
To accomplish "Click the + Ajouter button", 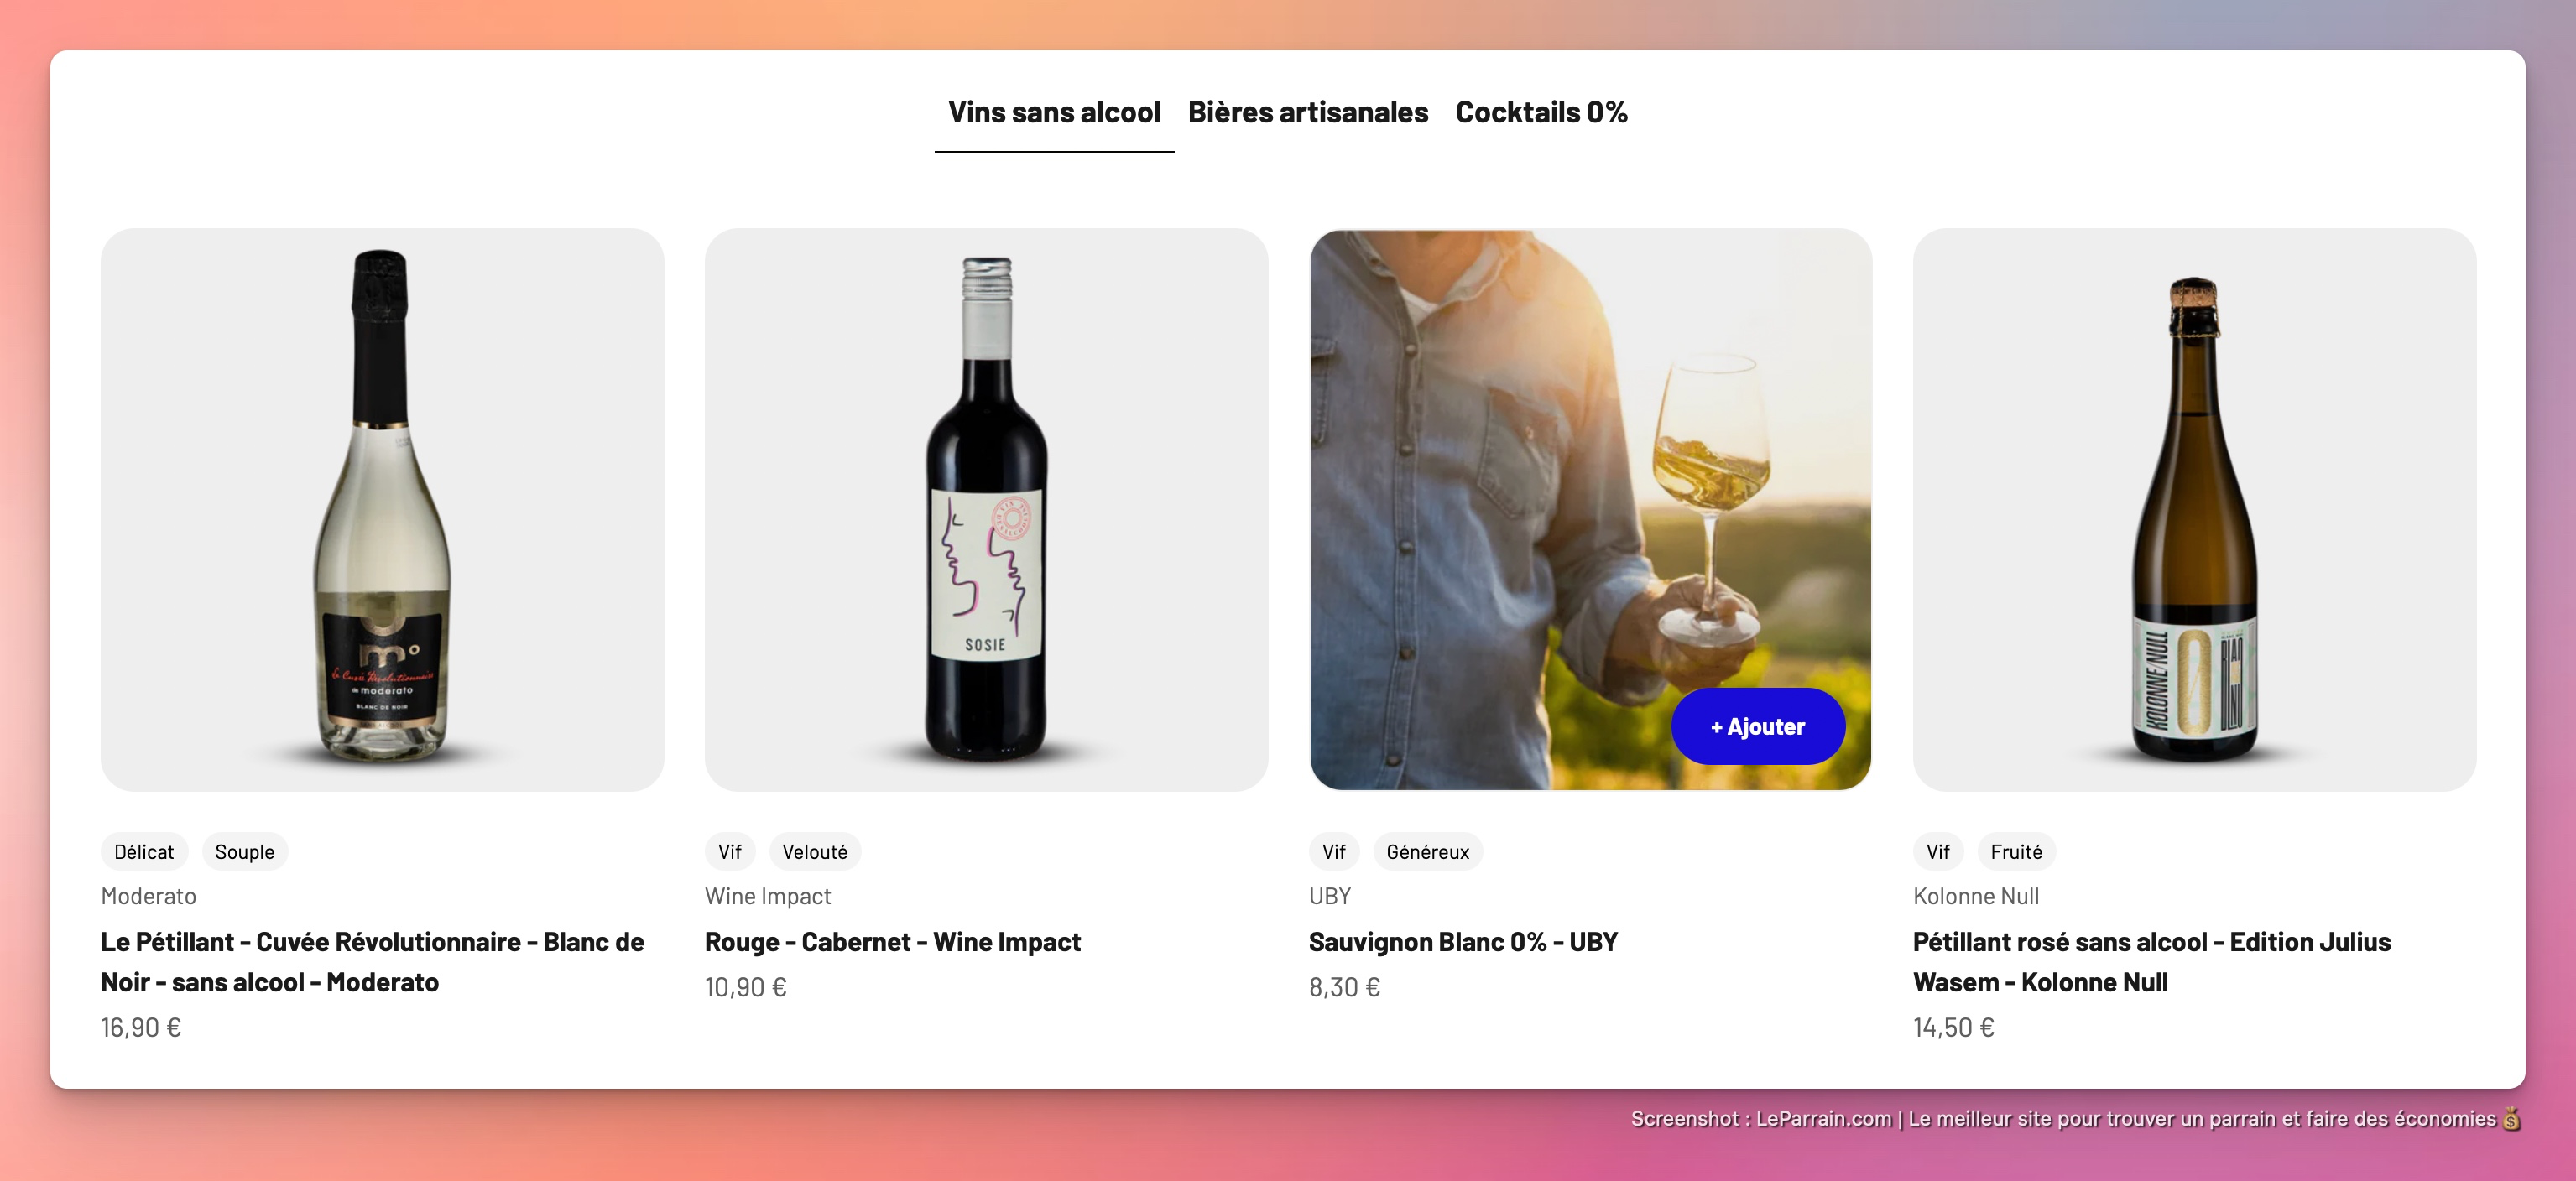I will [1757, 727].
